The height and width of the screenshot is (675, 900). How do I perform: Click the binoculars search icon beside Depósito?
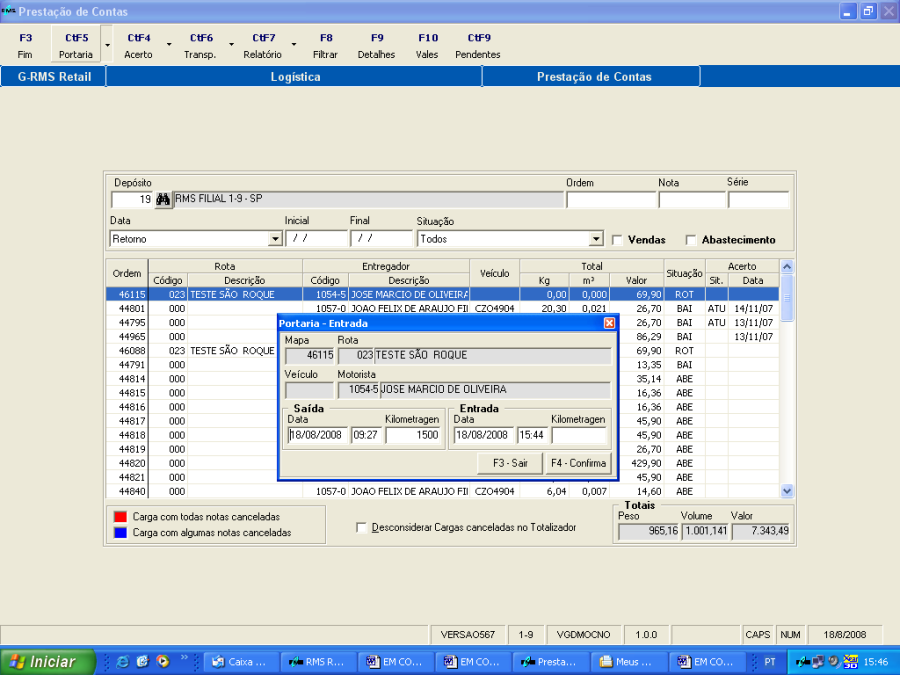click(x=163, y=199)
